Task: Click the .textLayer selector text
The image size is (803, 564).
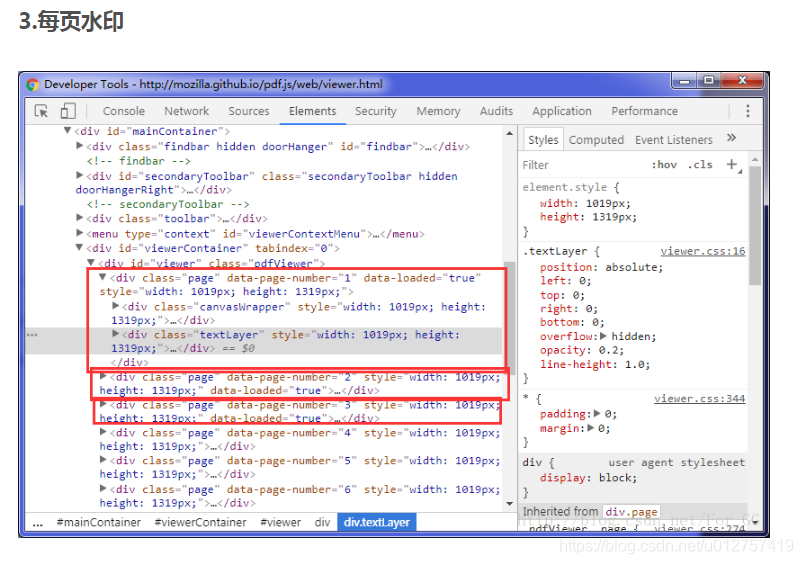Action: point(555,251)
